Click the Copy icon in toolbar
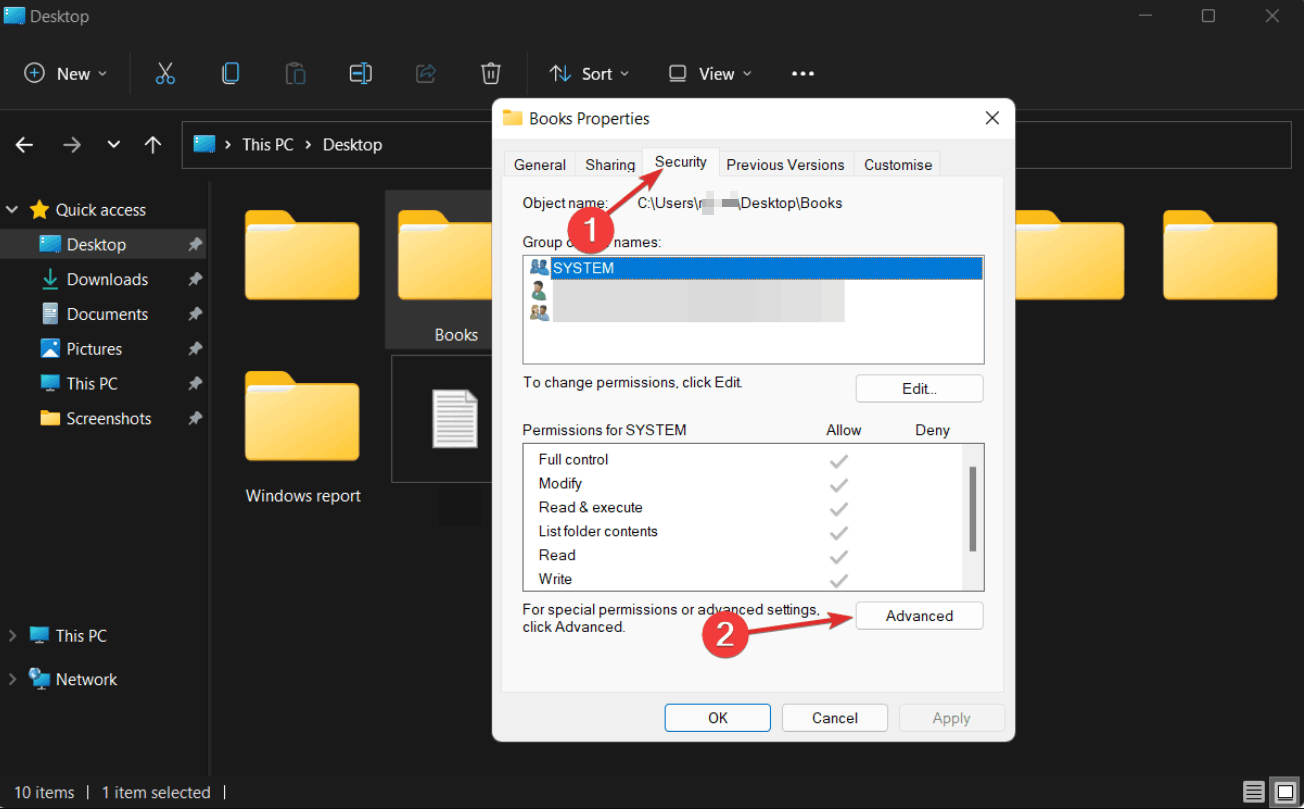 click(231, 73)
